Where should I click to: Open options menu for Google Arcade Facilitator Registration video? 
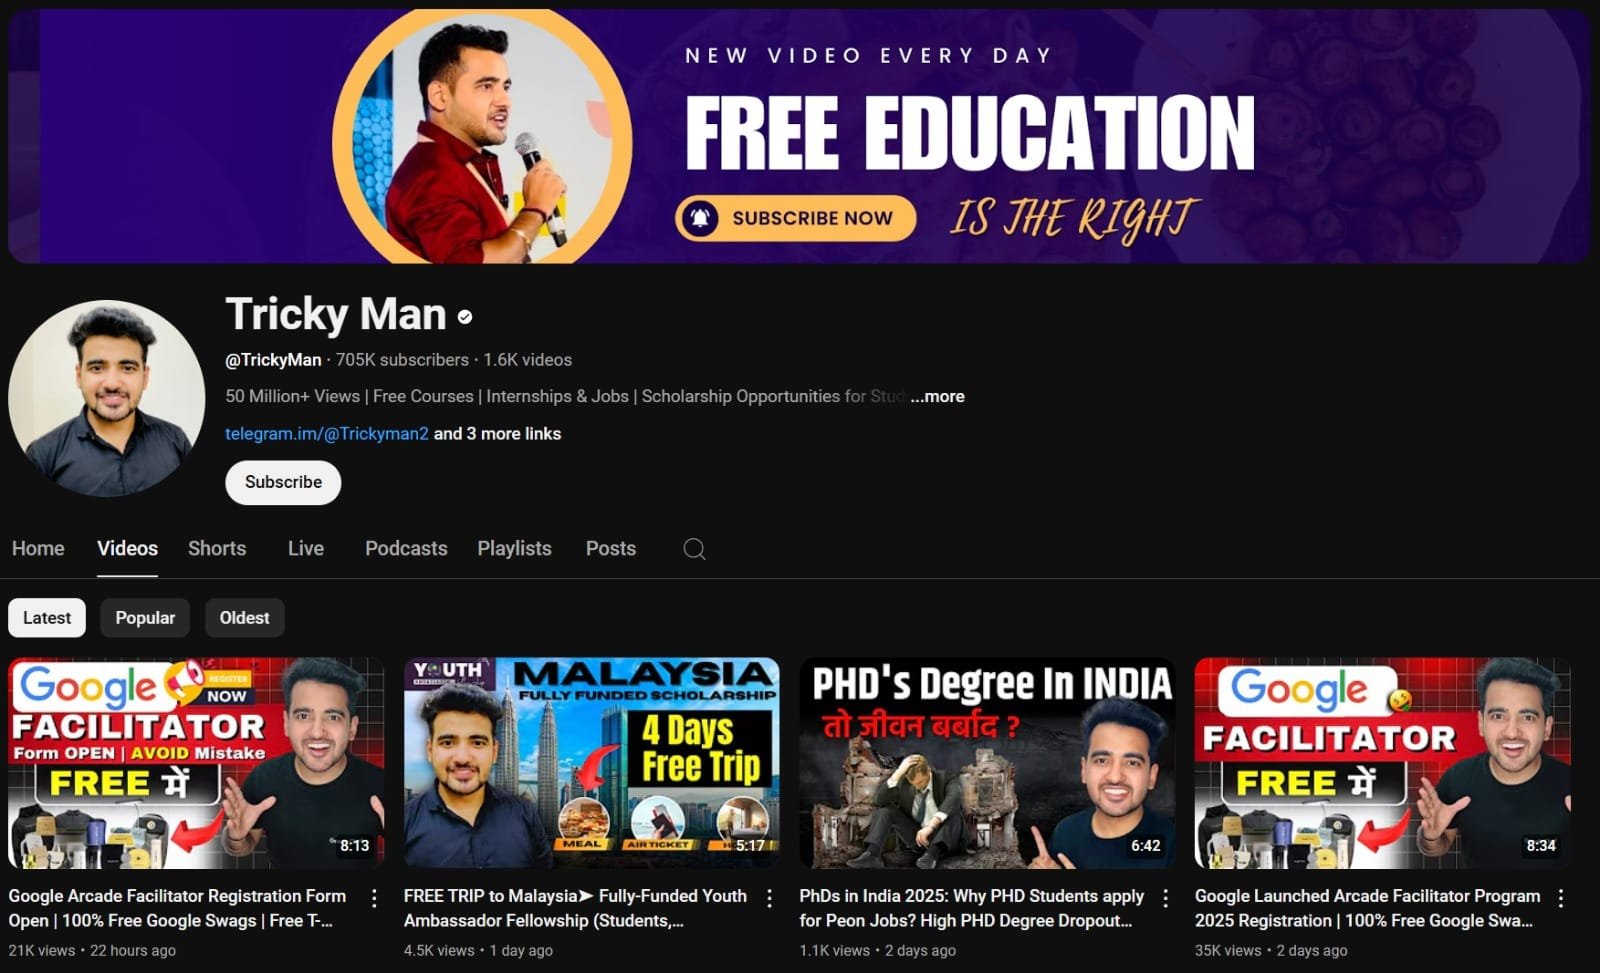click(x=374, y=898)
